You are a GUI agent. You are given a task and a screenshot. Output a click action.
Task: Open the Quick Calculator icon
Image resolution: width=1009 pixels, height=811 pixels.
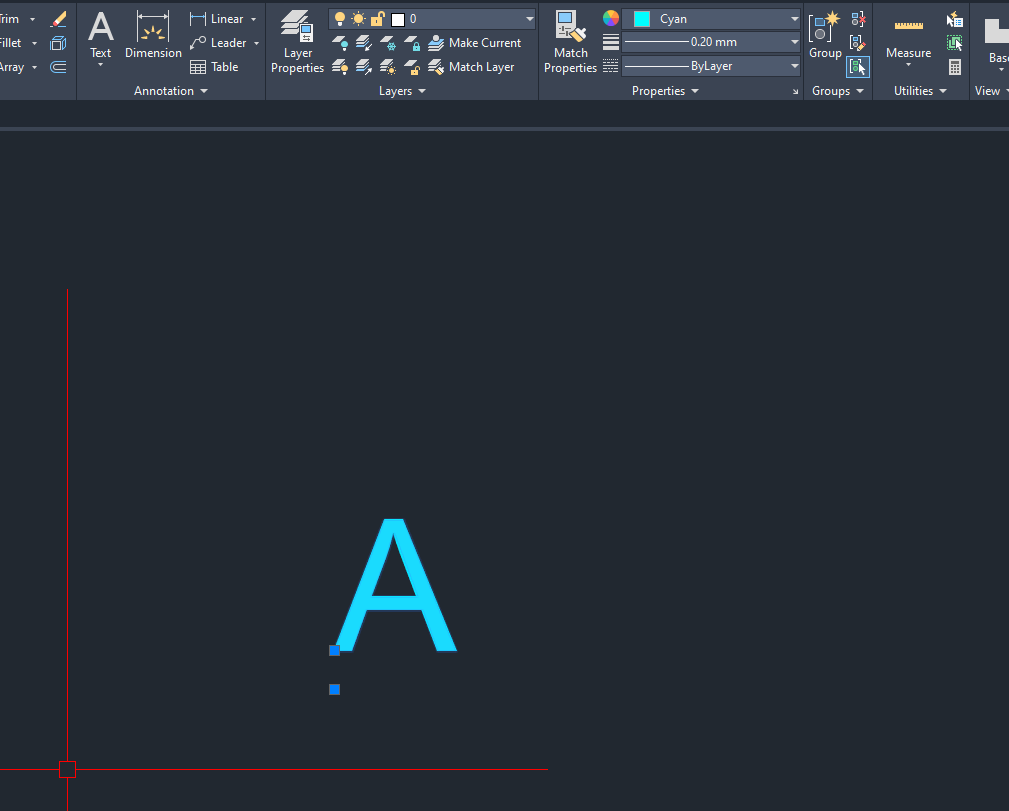pyautogui.click(x=955, y=67)
